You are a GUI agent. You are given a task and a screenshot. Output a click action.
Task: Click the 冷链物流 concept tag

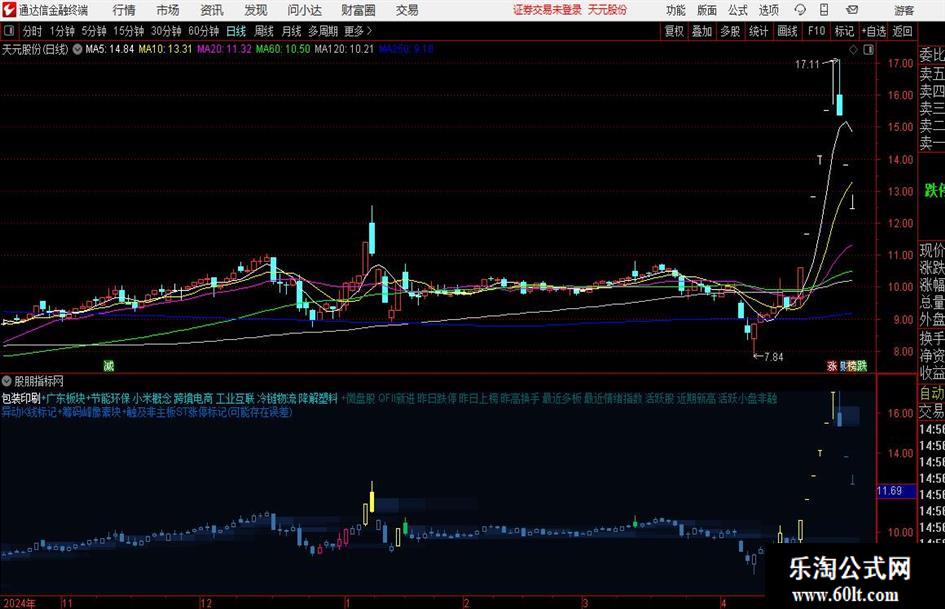(277, 399)
